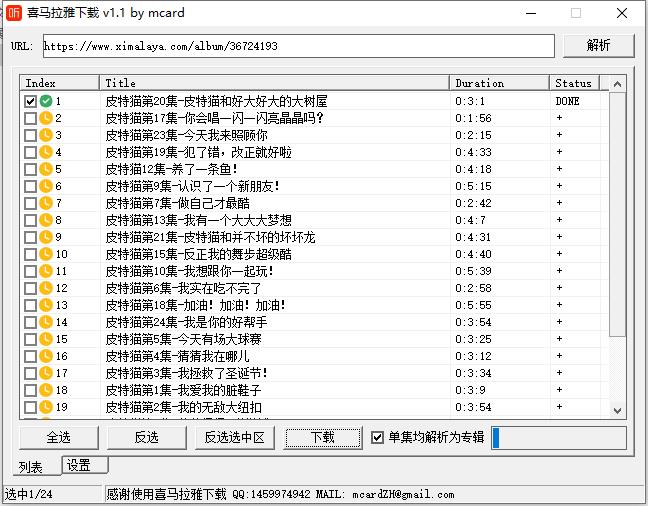
Task: Click the clock icon beside index 17
Action: (x=46, y=373)
